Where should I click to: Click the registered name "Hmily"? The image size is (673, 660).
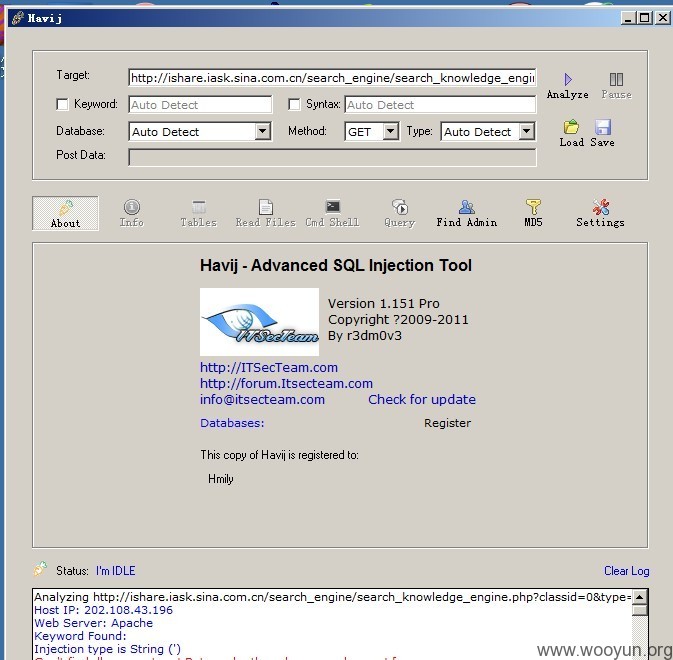[x=221, y=478]
